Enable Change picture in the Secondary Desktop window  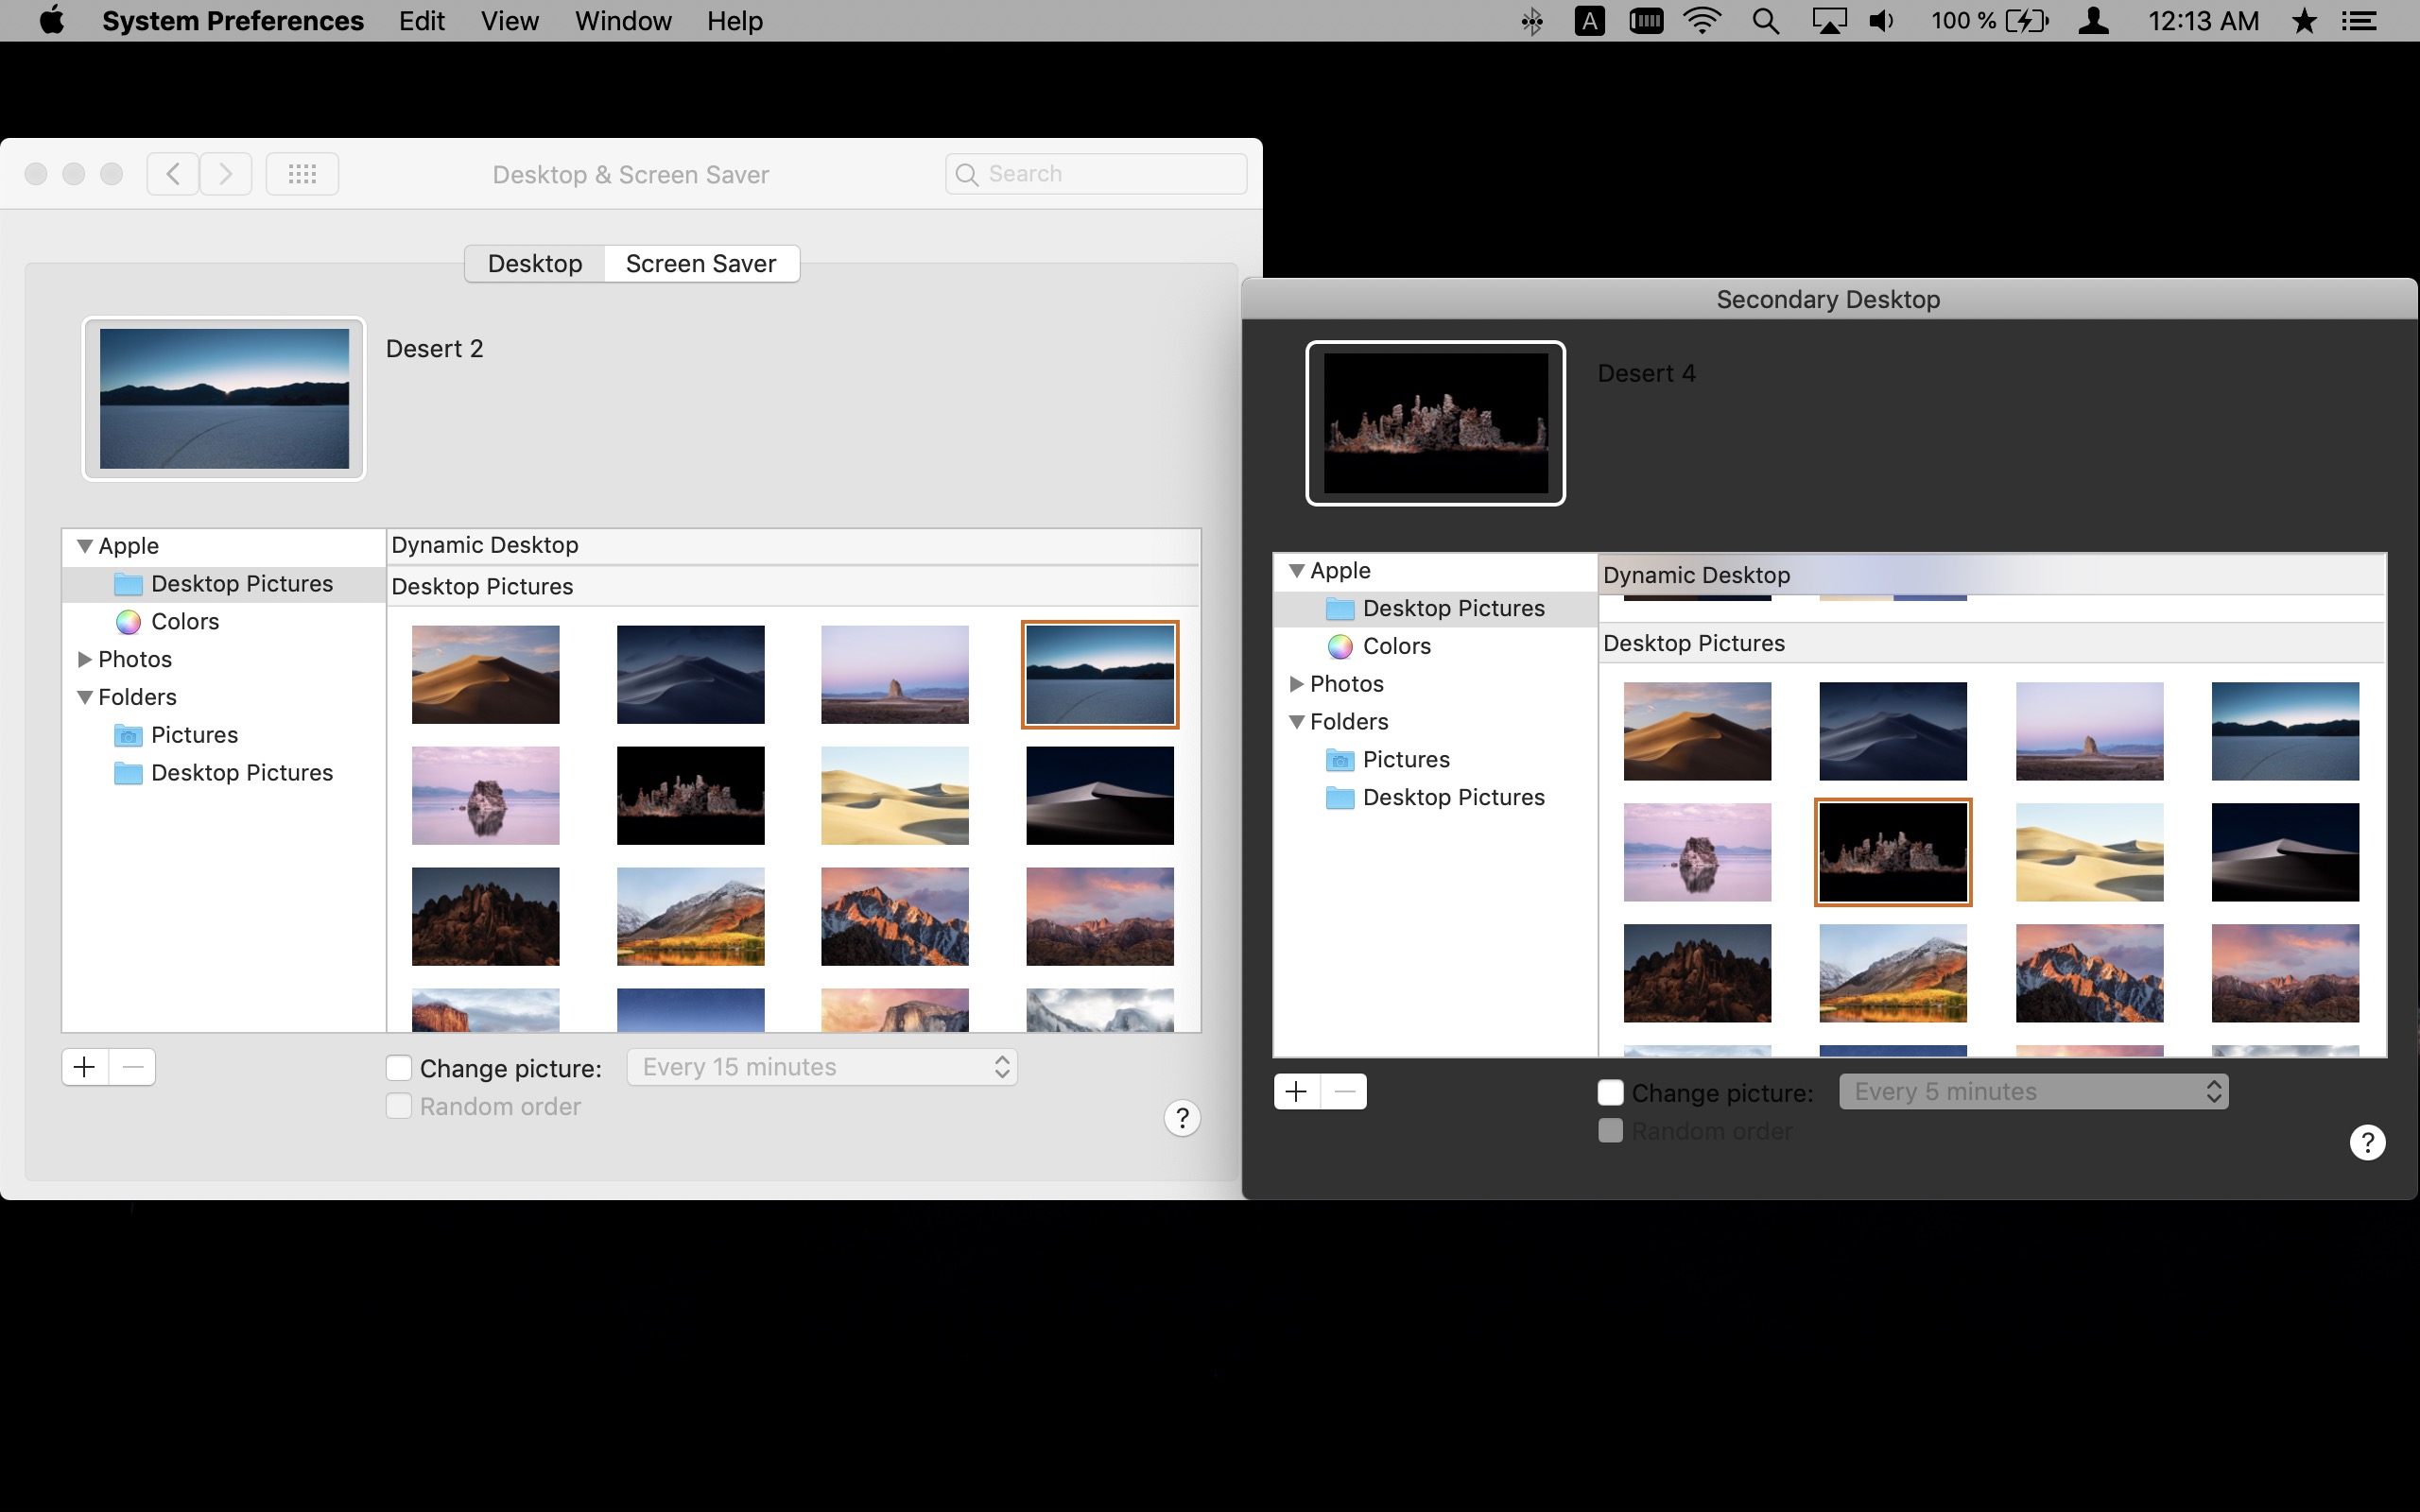pos(1610,1093)
